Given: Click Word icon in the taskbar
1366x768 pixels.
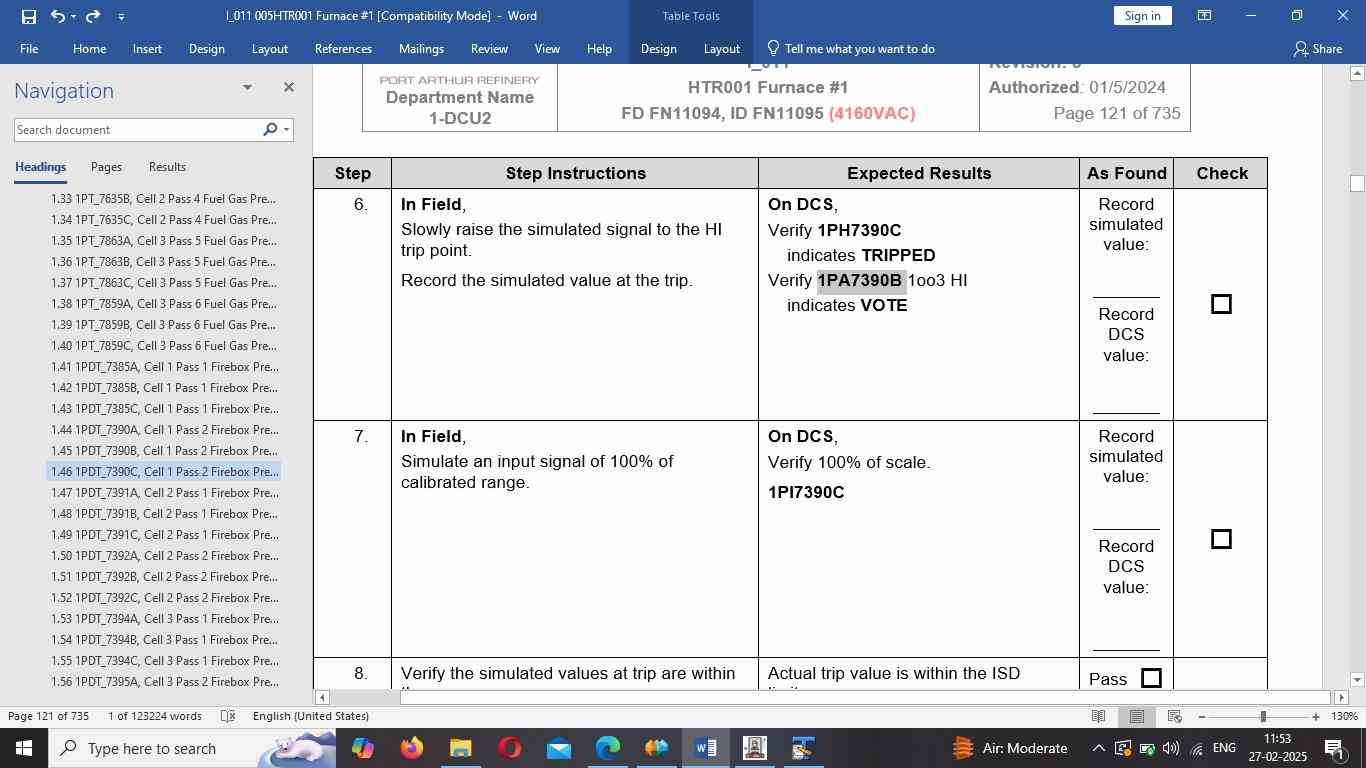Looking at the screenshot, I should click(705, 748).
